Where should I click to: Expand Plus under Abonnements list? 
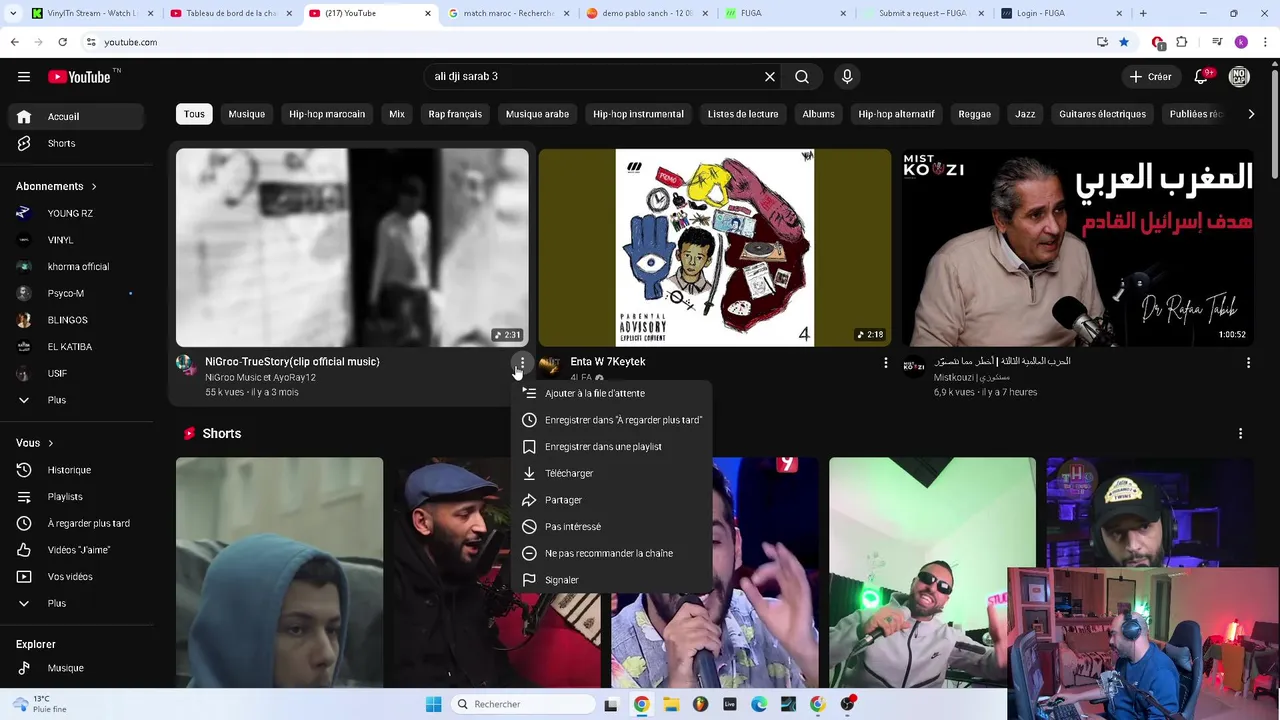click(77, 400)
